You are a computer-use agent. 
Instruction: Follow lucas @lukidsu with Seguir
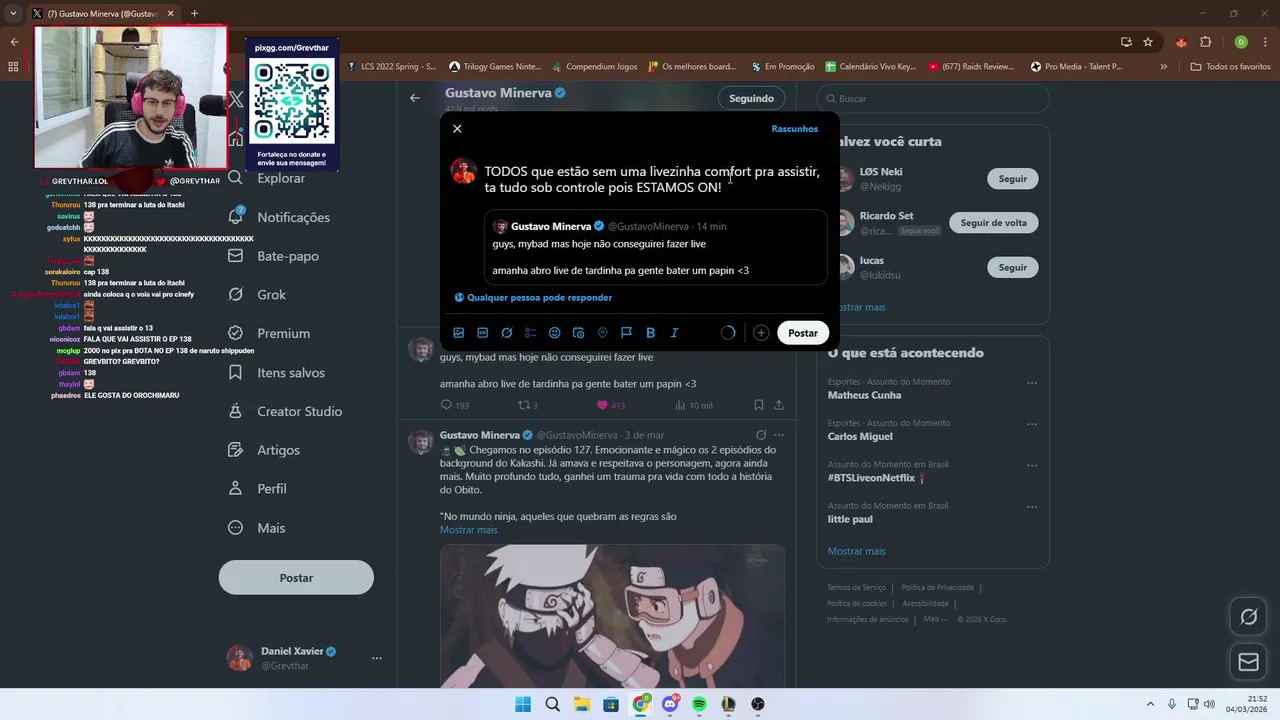point(1012,268)
